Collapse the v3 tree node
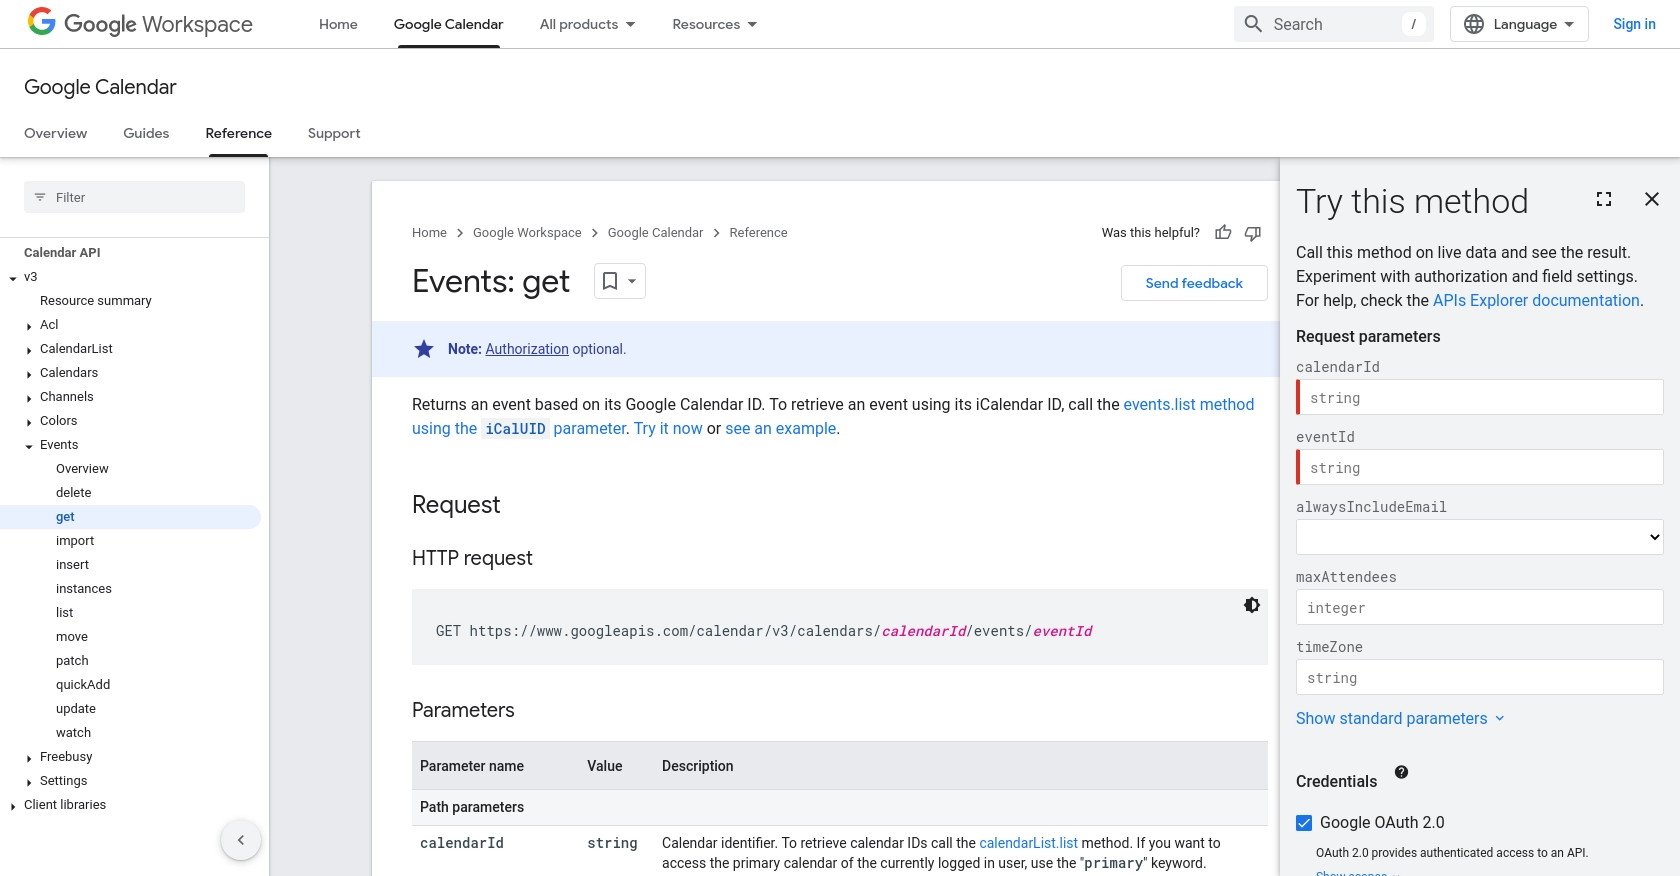 pos(13,278)
